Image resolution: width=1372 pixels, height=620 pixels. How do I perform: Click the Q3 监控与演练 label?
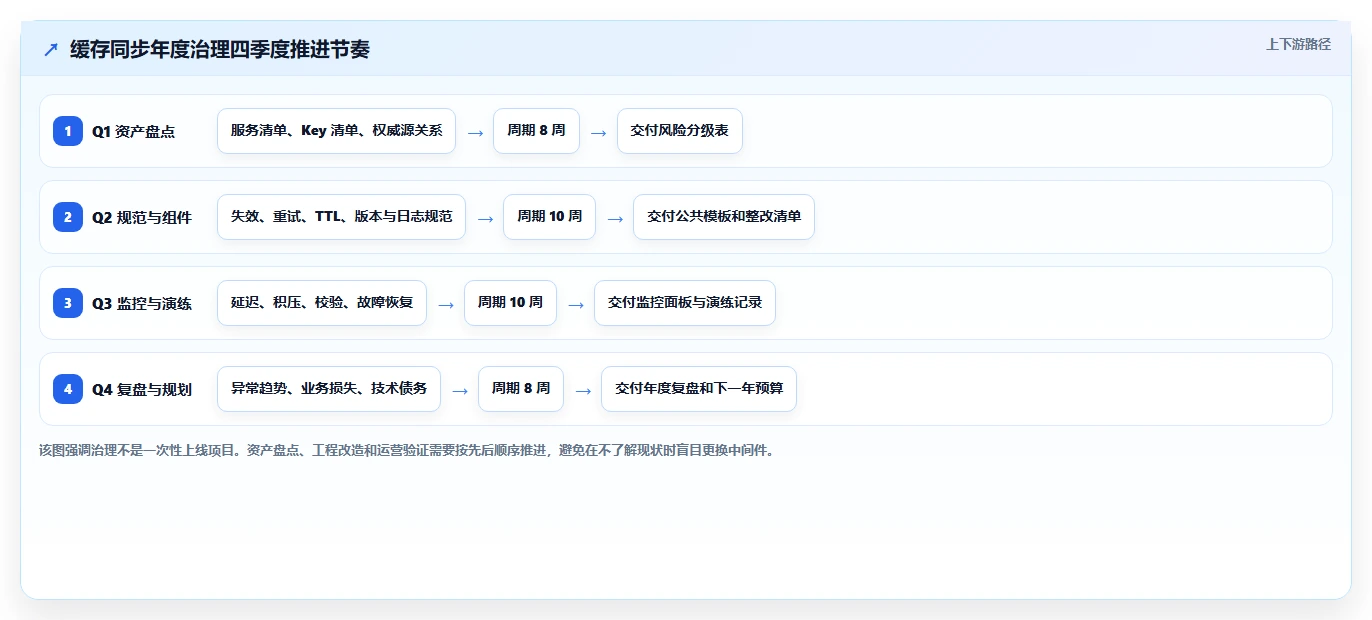pos(142,303)
